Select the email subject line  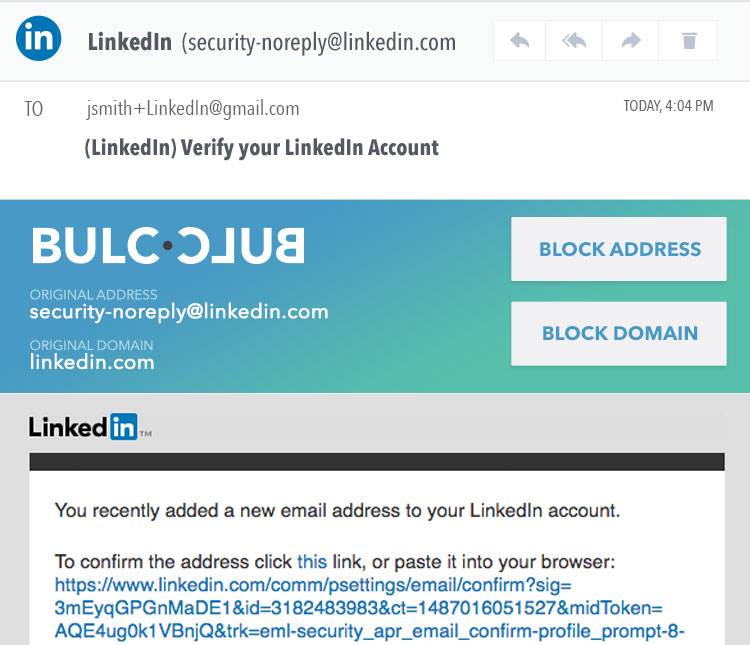pyautogui.click(x=262, y=148)
